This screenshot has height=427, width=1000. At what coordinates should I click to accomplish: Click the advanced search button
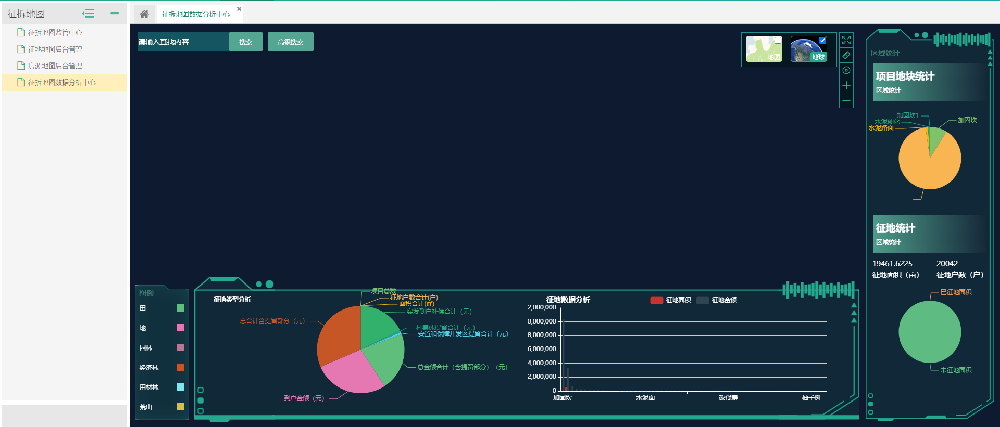(x=291, y=41)
